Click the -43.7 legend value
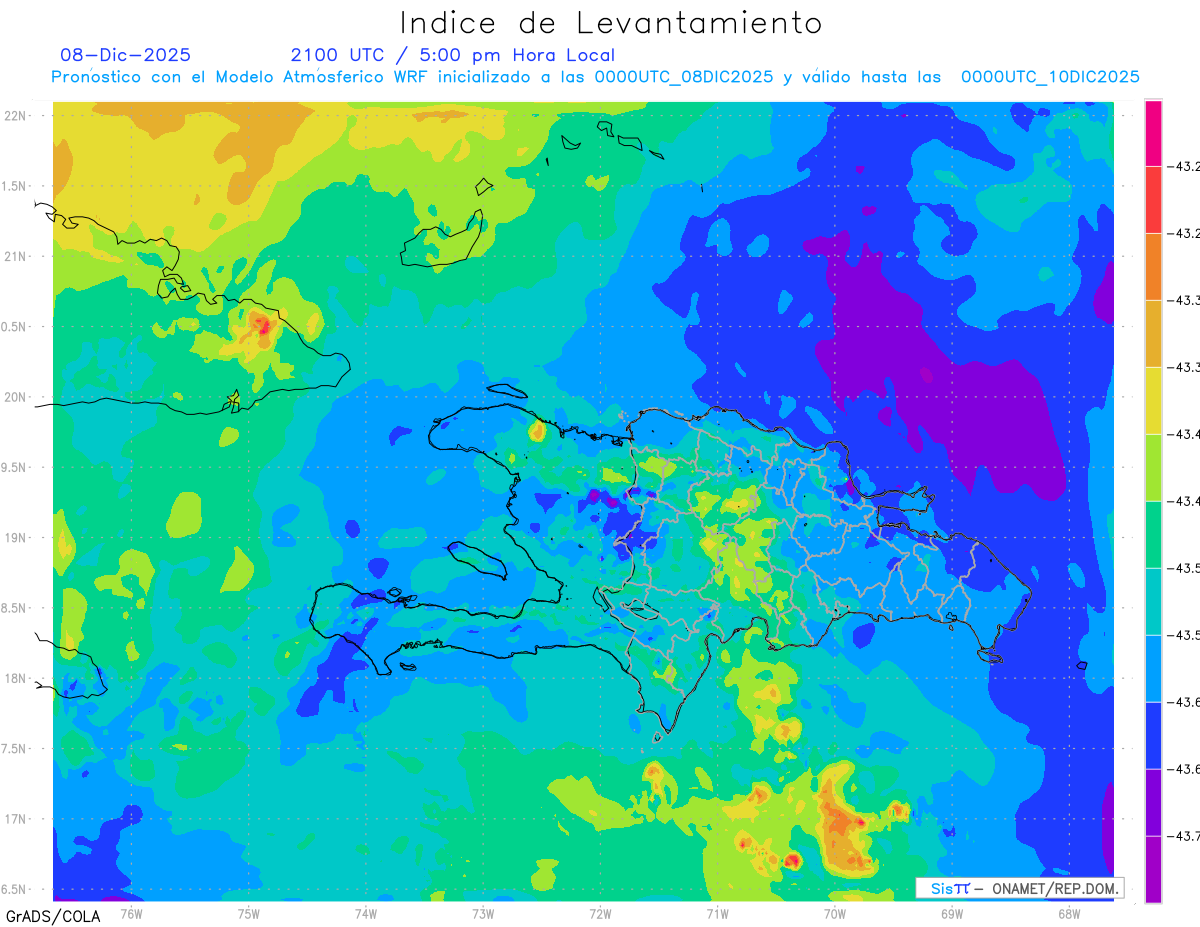Viewport: 1200px width, 927px height. tap(1185, 835)
